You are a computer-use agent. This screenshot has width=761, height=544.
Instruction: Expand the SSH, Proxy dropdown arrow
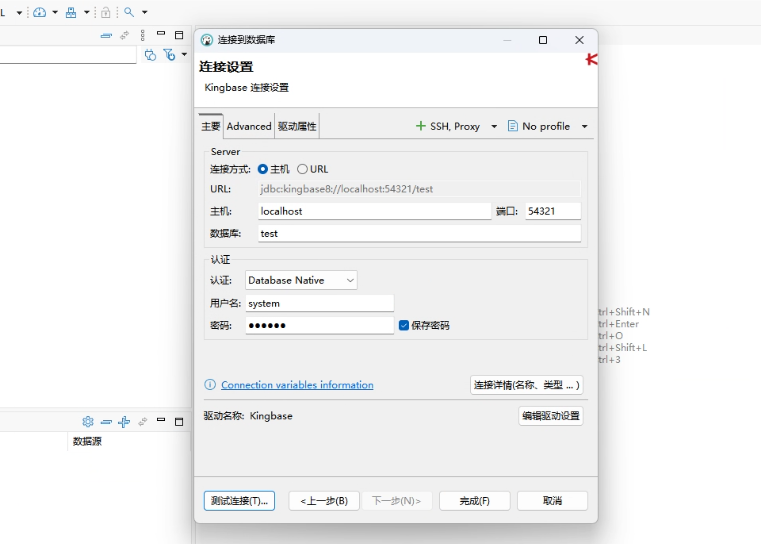494,126
